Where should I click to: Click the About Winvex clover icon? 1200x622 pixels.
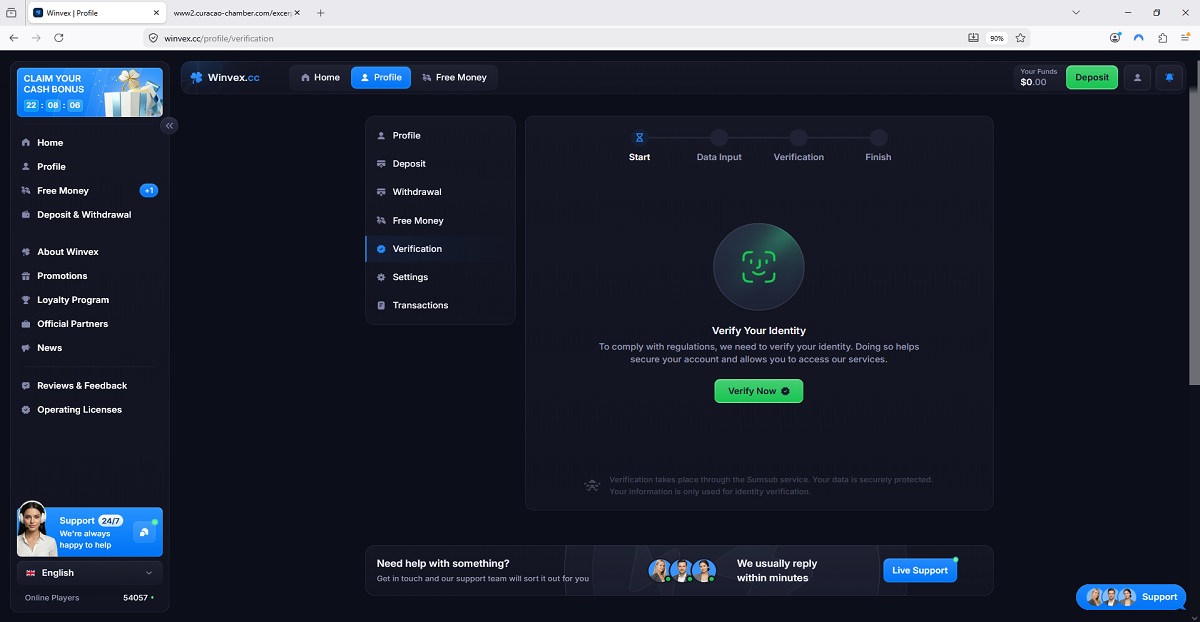(x=26, y=252)
